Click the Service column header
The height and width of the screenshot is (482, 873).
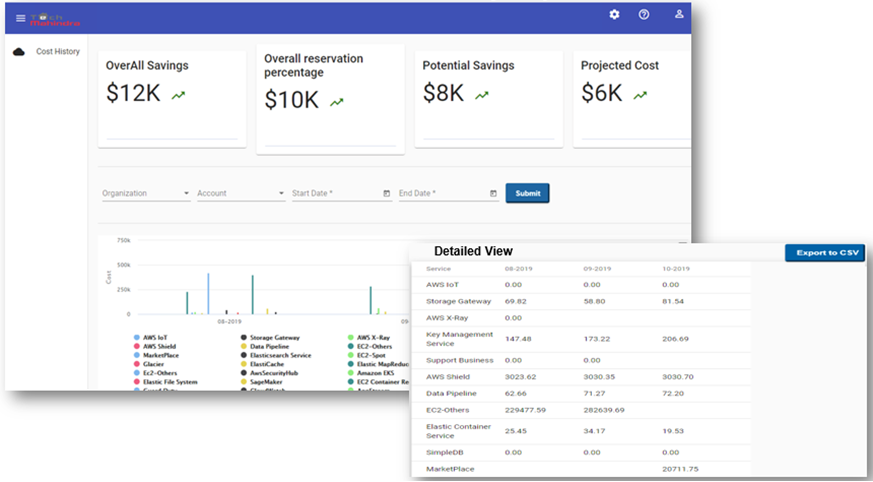(x=438, y=269)
